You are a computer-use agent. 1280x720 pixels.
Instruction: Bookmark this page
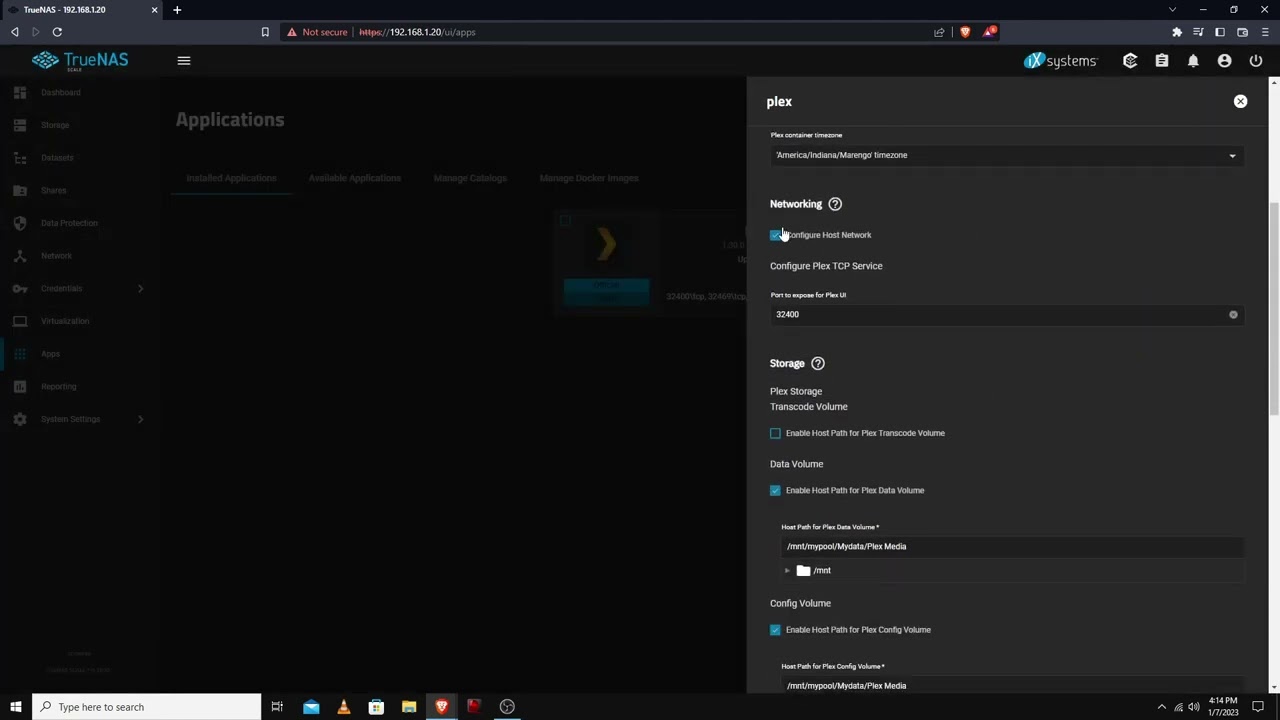click(265, 32)
